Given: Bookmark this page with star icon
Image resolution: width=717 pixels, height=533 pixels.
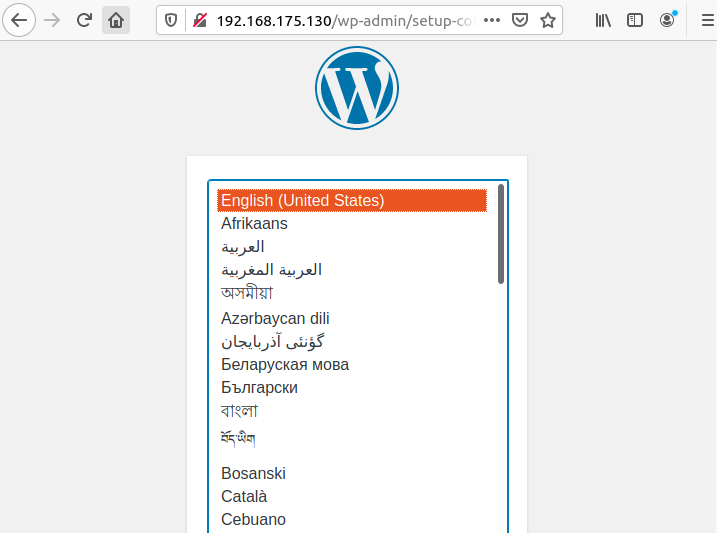Looking at the screenshot, I should pos(547,20).
